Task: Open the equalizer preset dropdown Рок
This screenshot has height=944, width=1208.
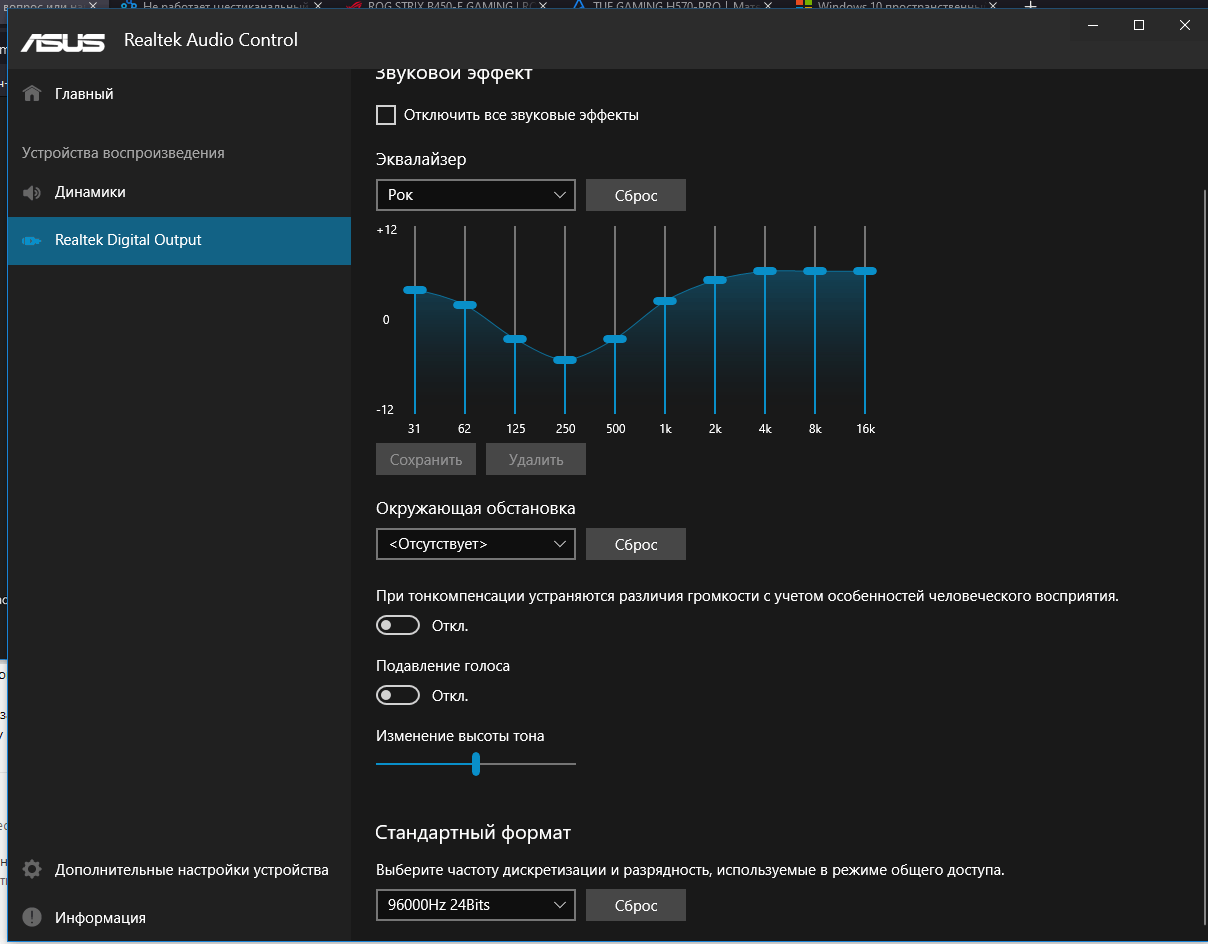Action: (476, 195)
